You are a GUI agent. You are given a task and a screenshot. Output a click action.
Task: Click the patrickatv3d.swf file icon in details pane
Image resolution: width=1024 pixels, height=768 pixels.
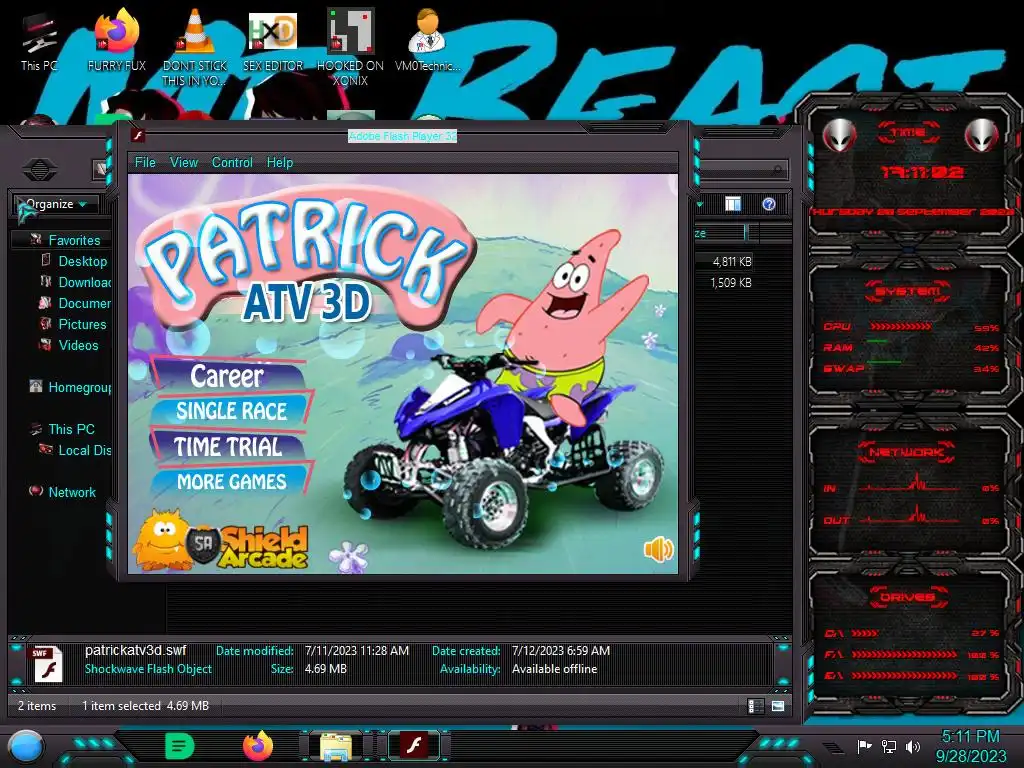coord(48,664)
